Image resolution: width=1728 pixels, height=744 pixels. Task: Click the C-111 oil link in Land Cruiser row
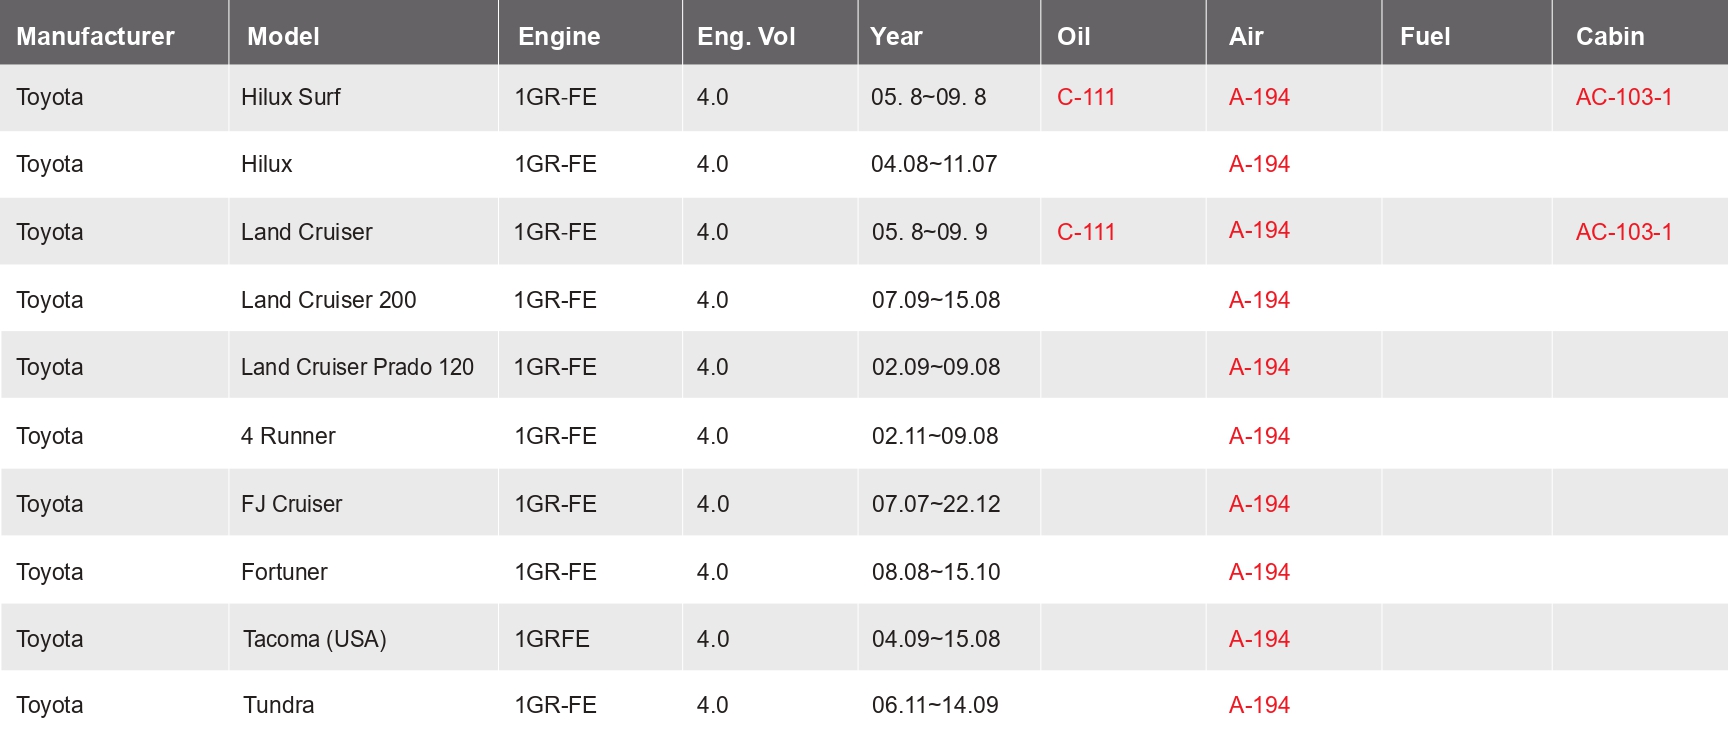click(1085, 232)
